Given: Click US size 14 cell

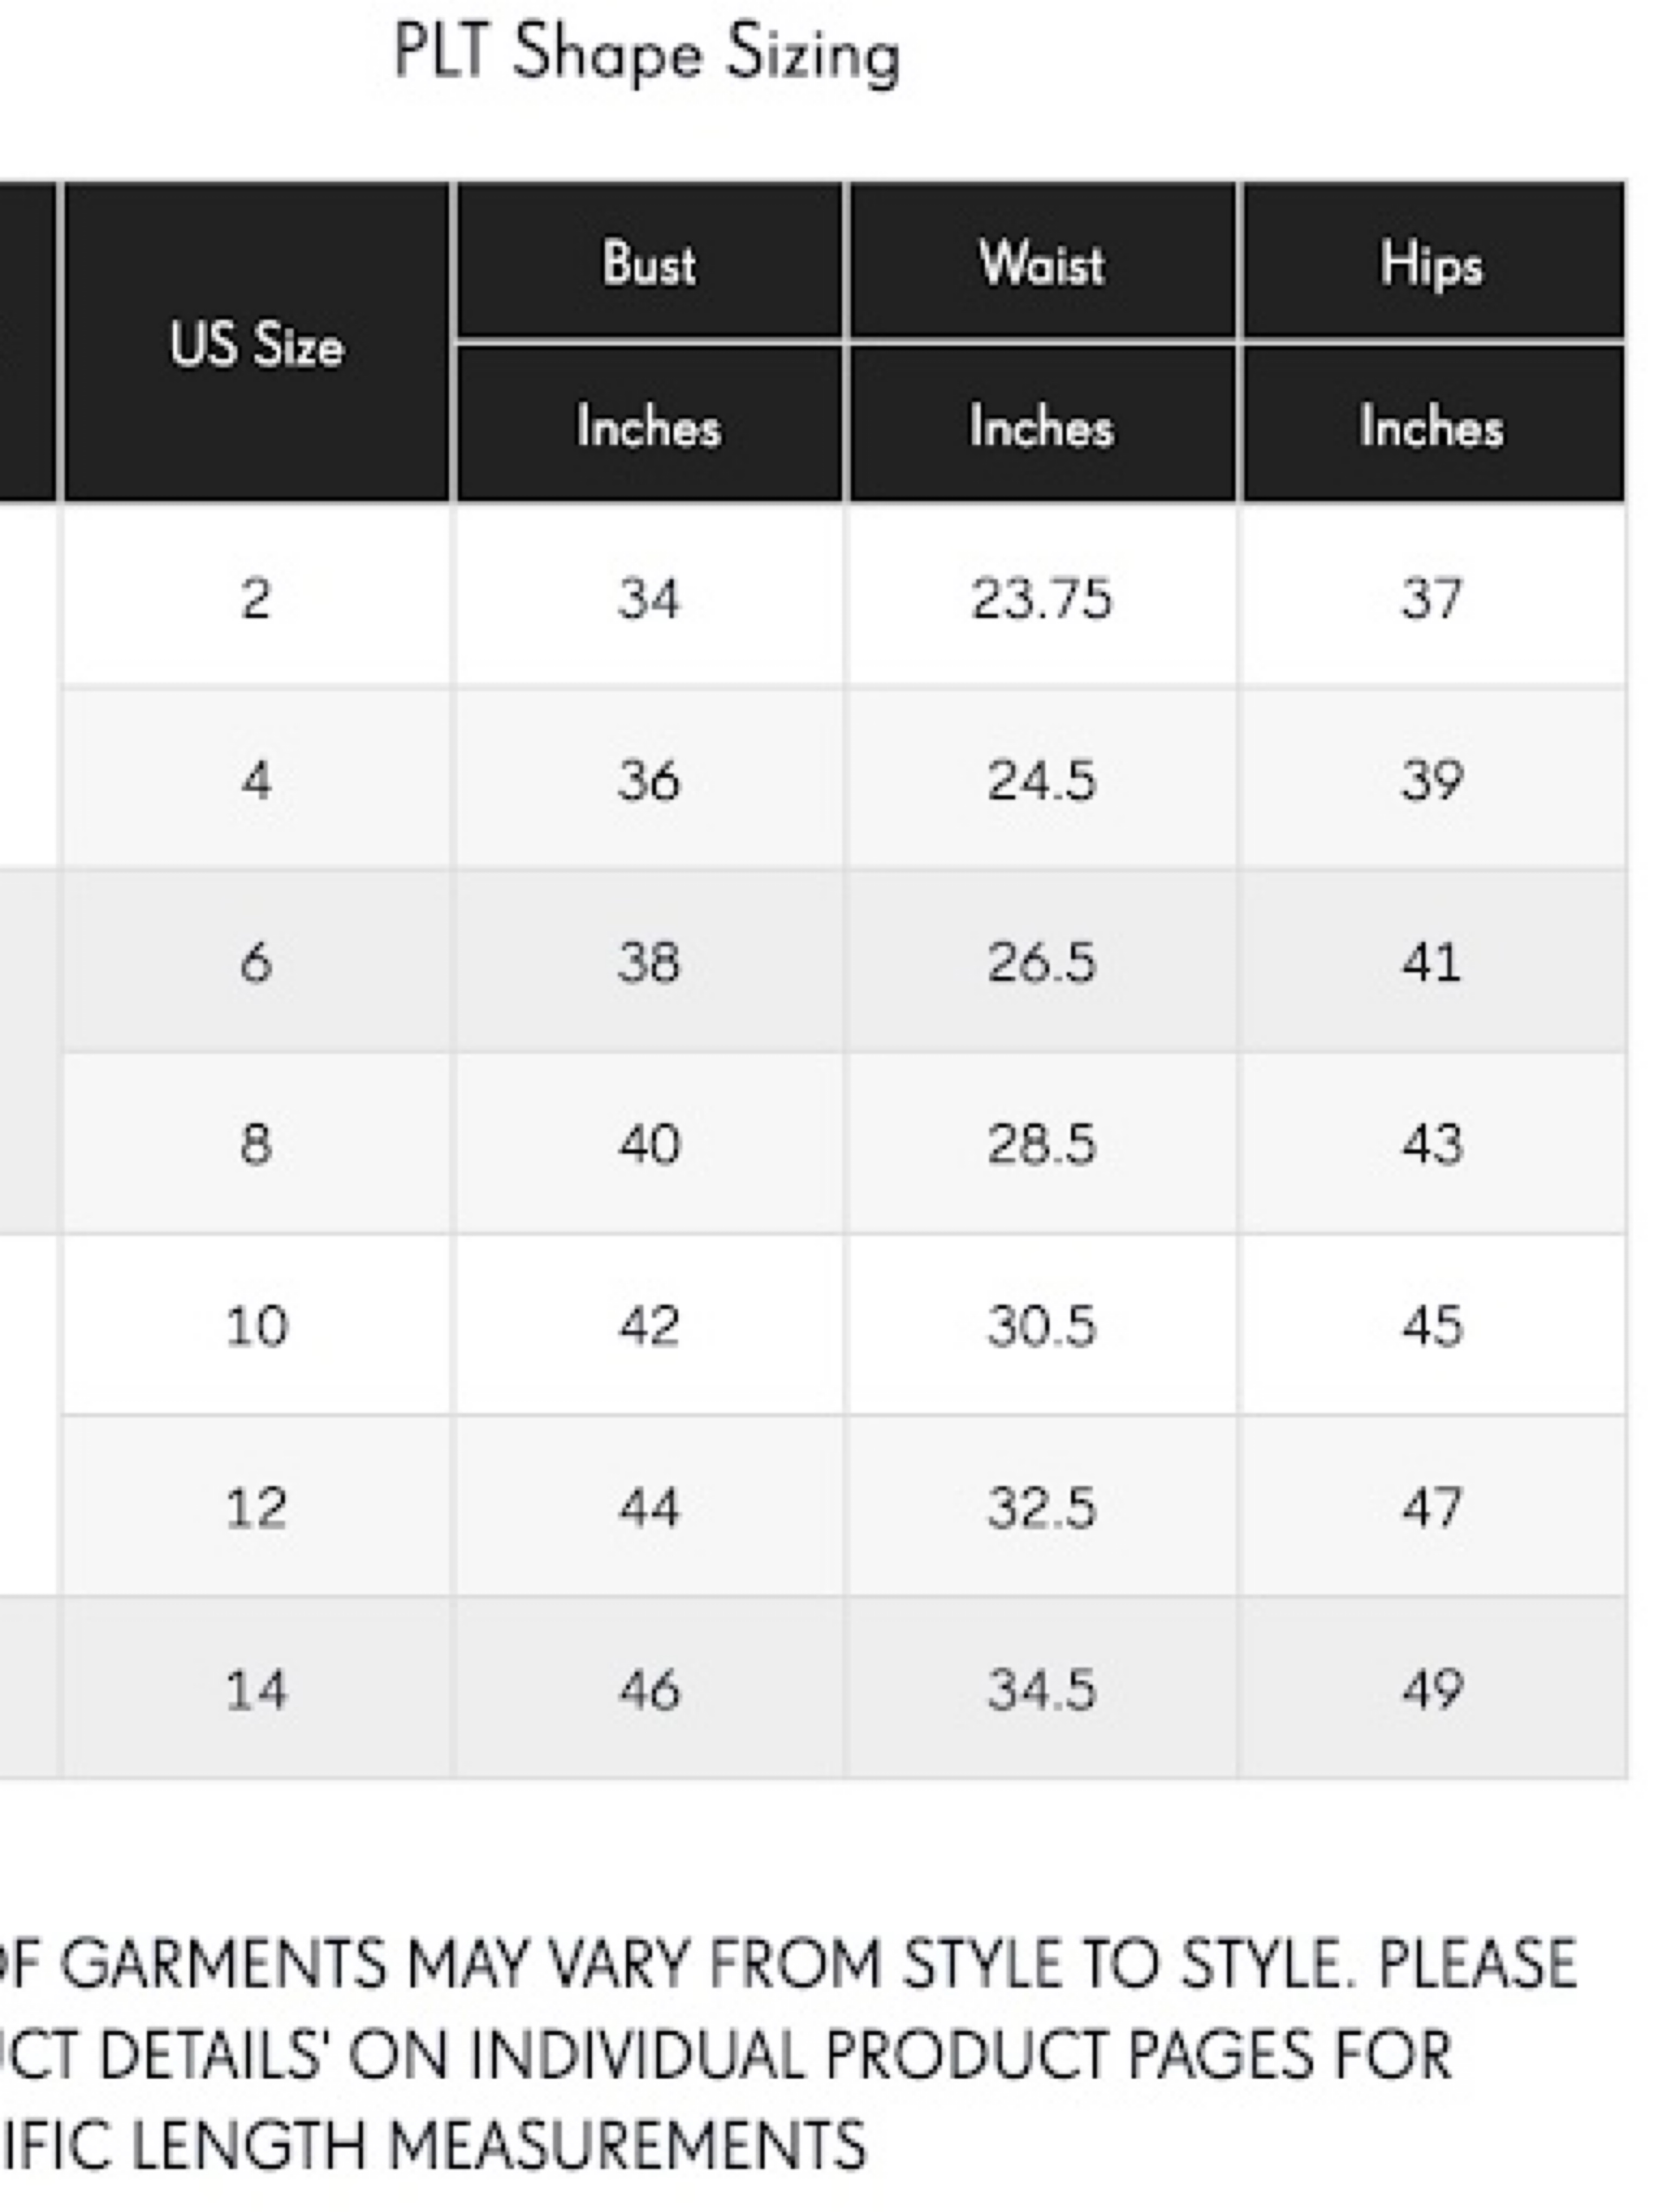Looking at the screenshot, I should [x=257, y=1688].
